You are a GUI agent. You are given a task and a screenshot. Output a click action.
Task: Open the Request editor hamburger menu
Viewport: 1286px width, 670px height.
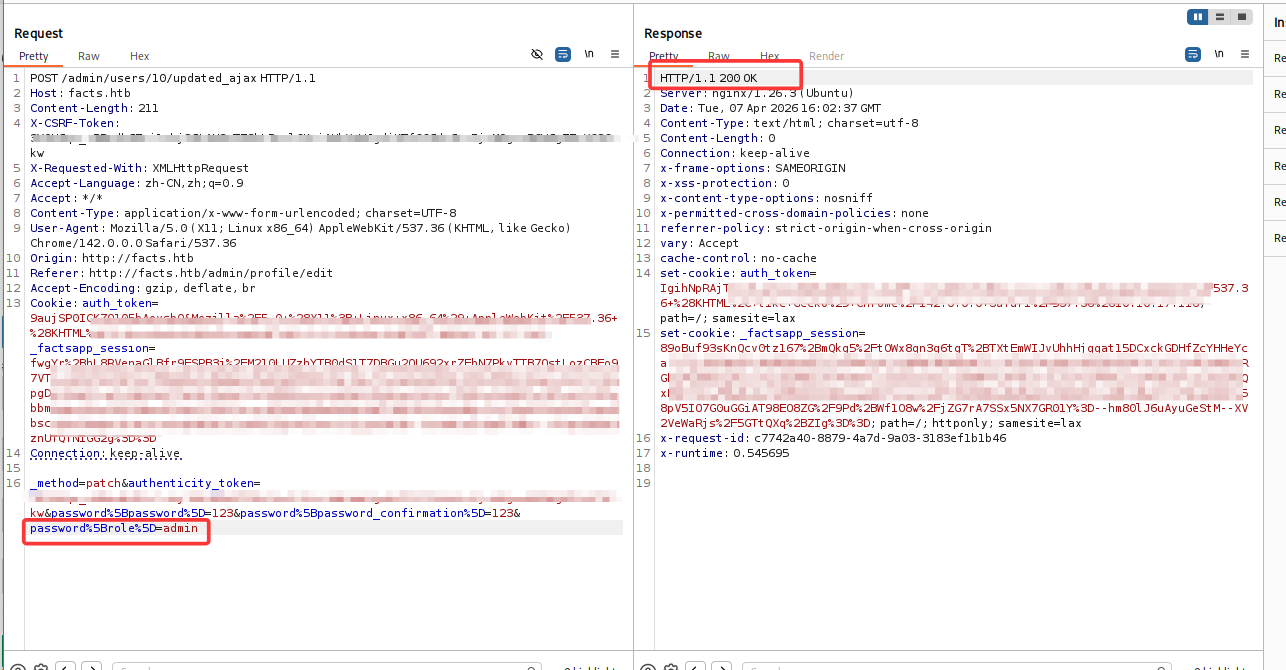(x=615, y=54)
